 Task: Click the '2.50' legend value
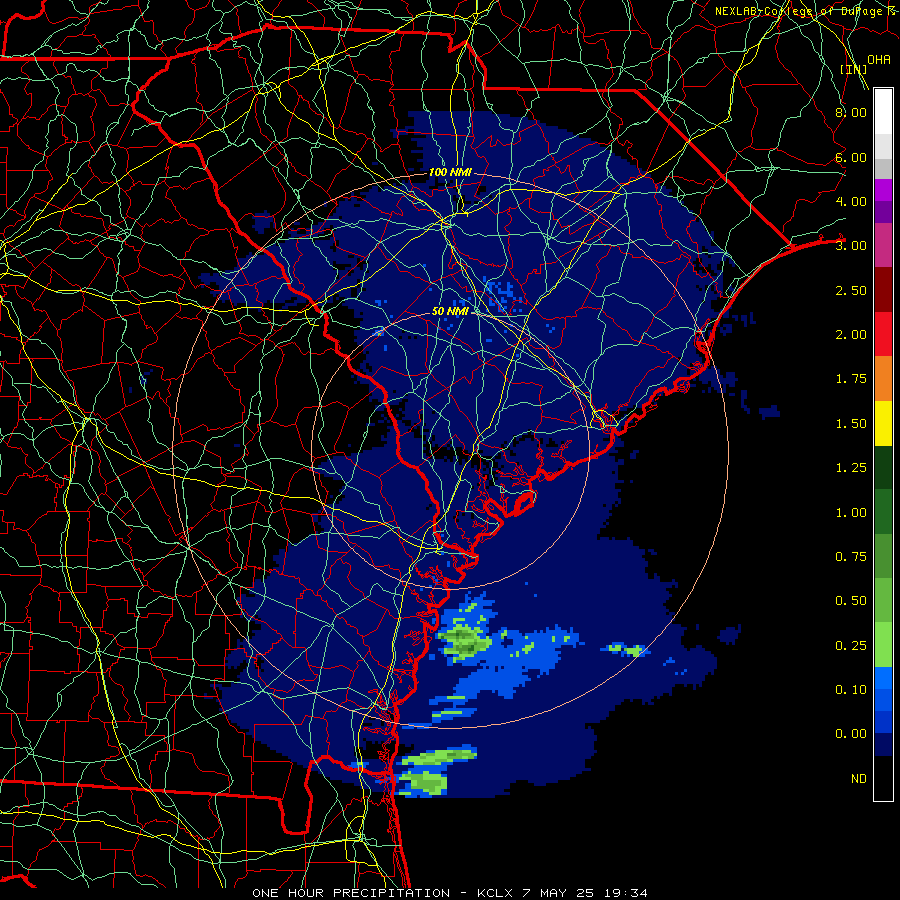click(851, 290)
